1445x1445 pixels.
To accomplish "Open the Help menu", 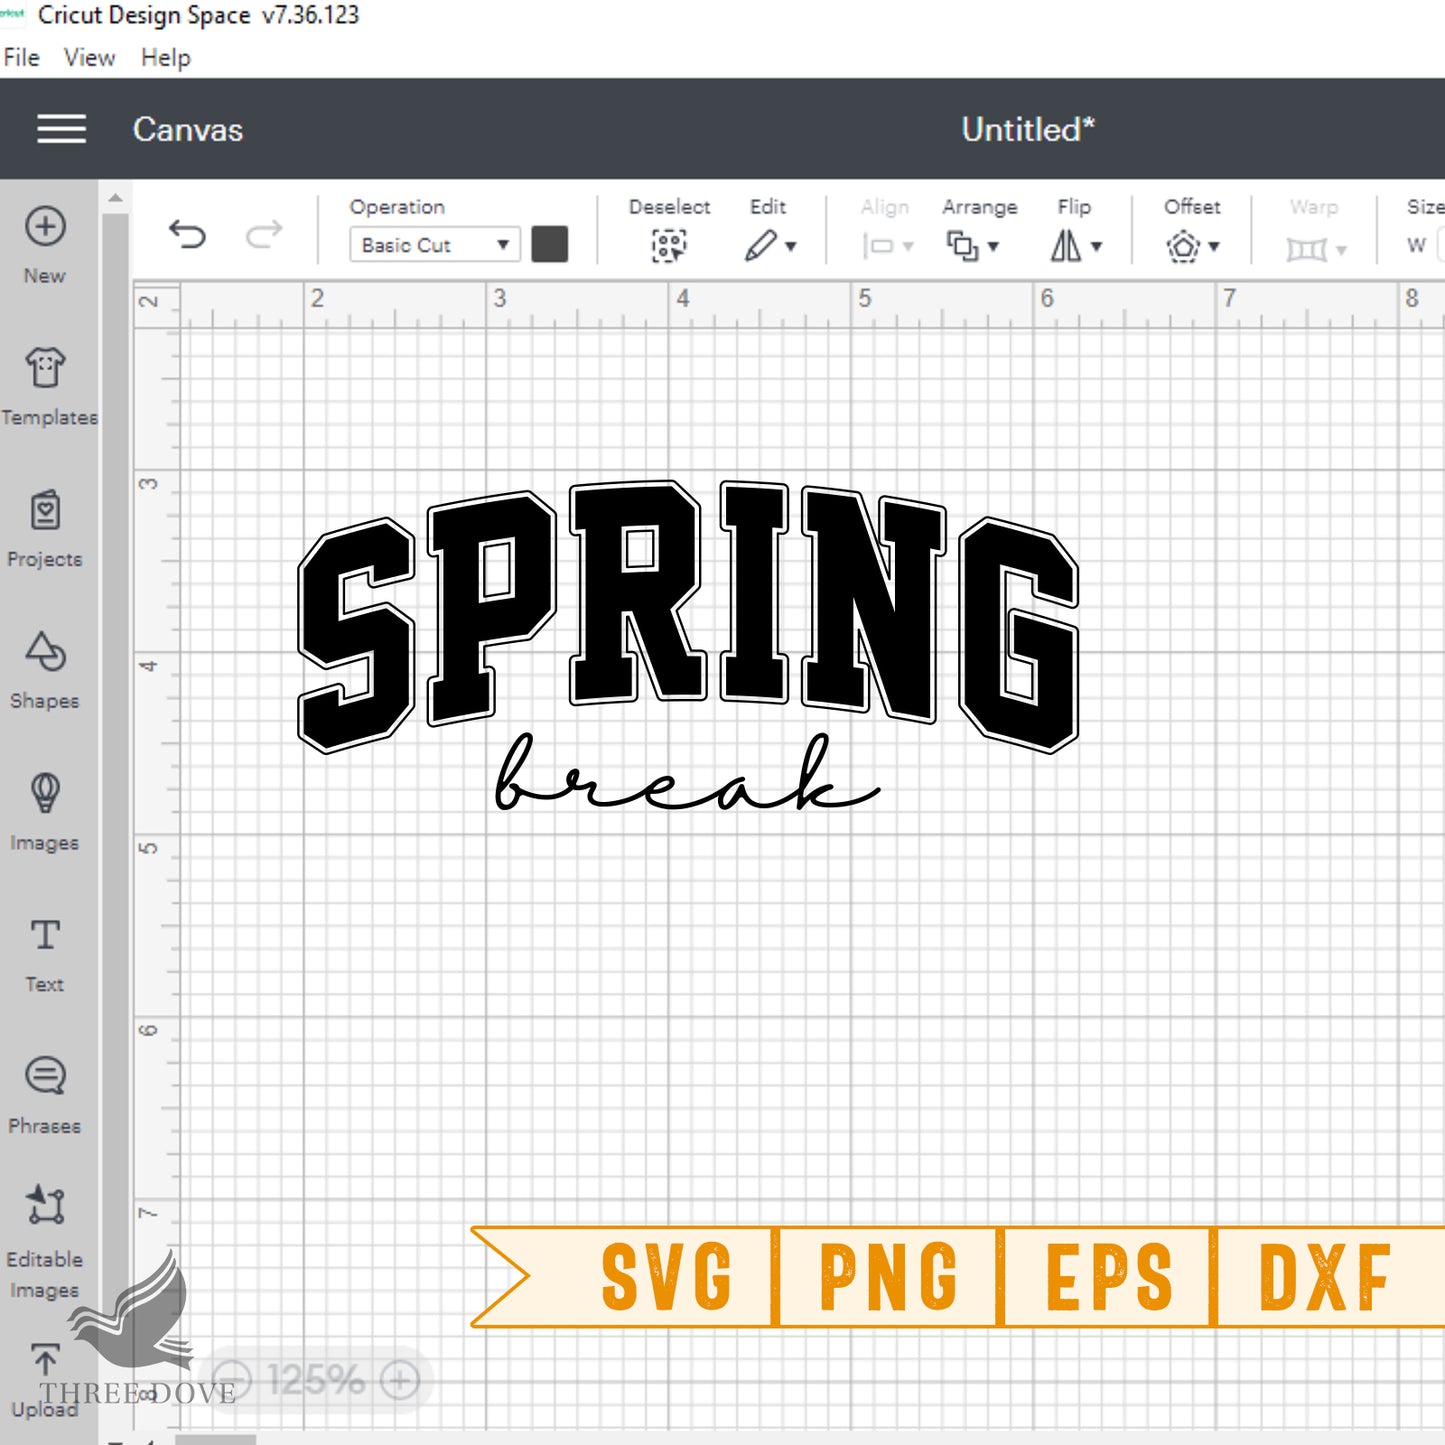I will pyautogui.click(x=166, y=58).
